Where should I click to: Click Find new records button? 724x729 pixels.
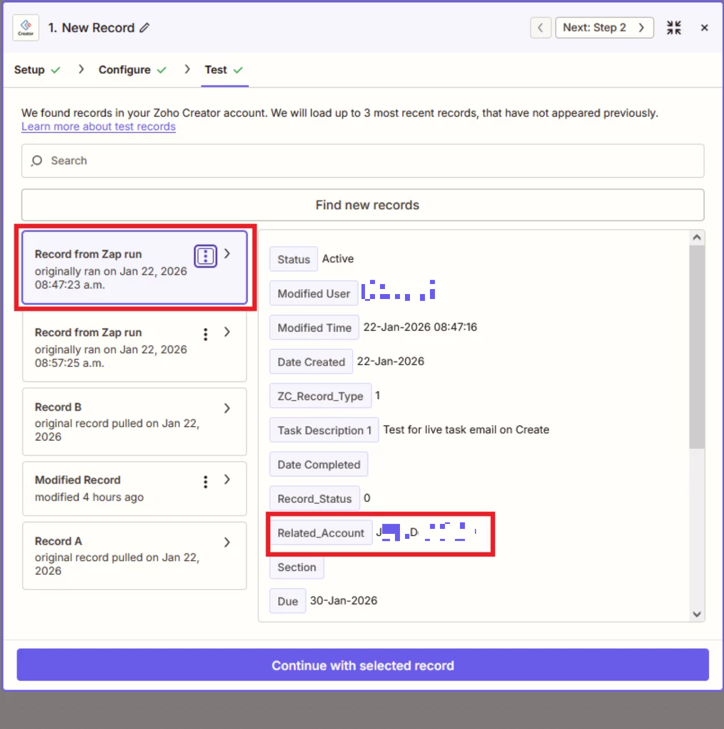tap(367, 205)
